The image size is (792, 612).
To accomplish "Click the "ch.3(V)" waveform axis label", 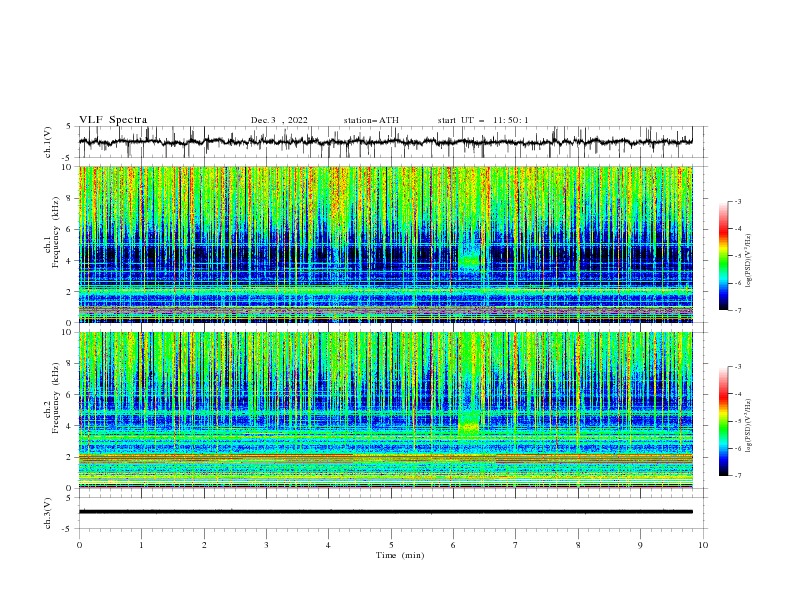I will pos(48,513).
